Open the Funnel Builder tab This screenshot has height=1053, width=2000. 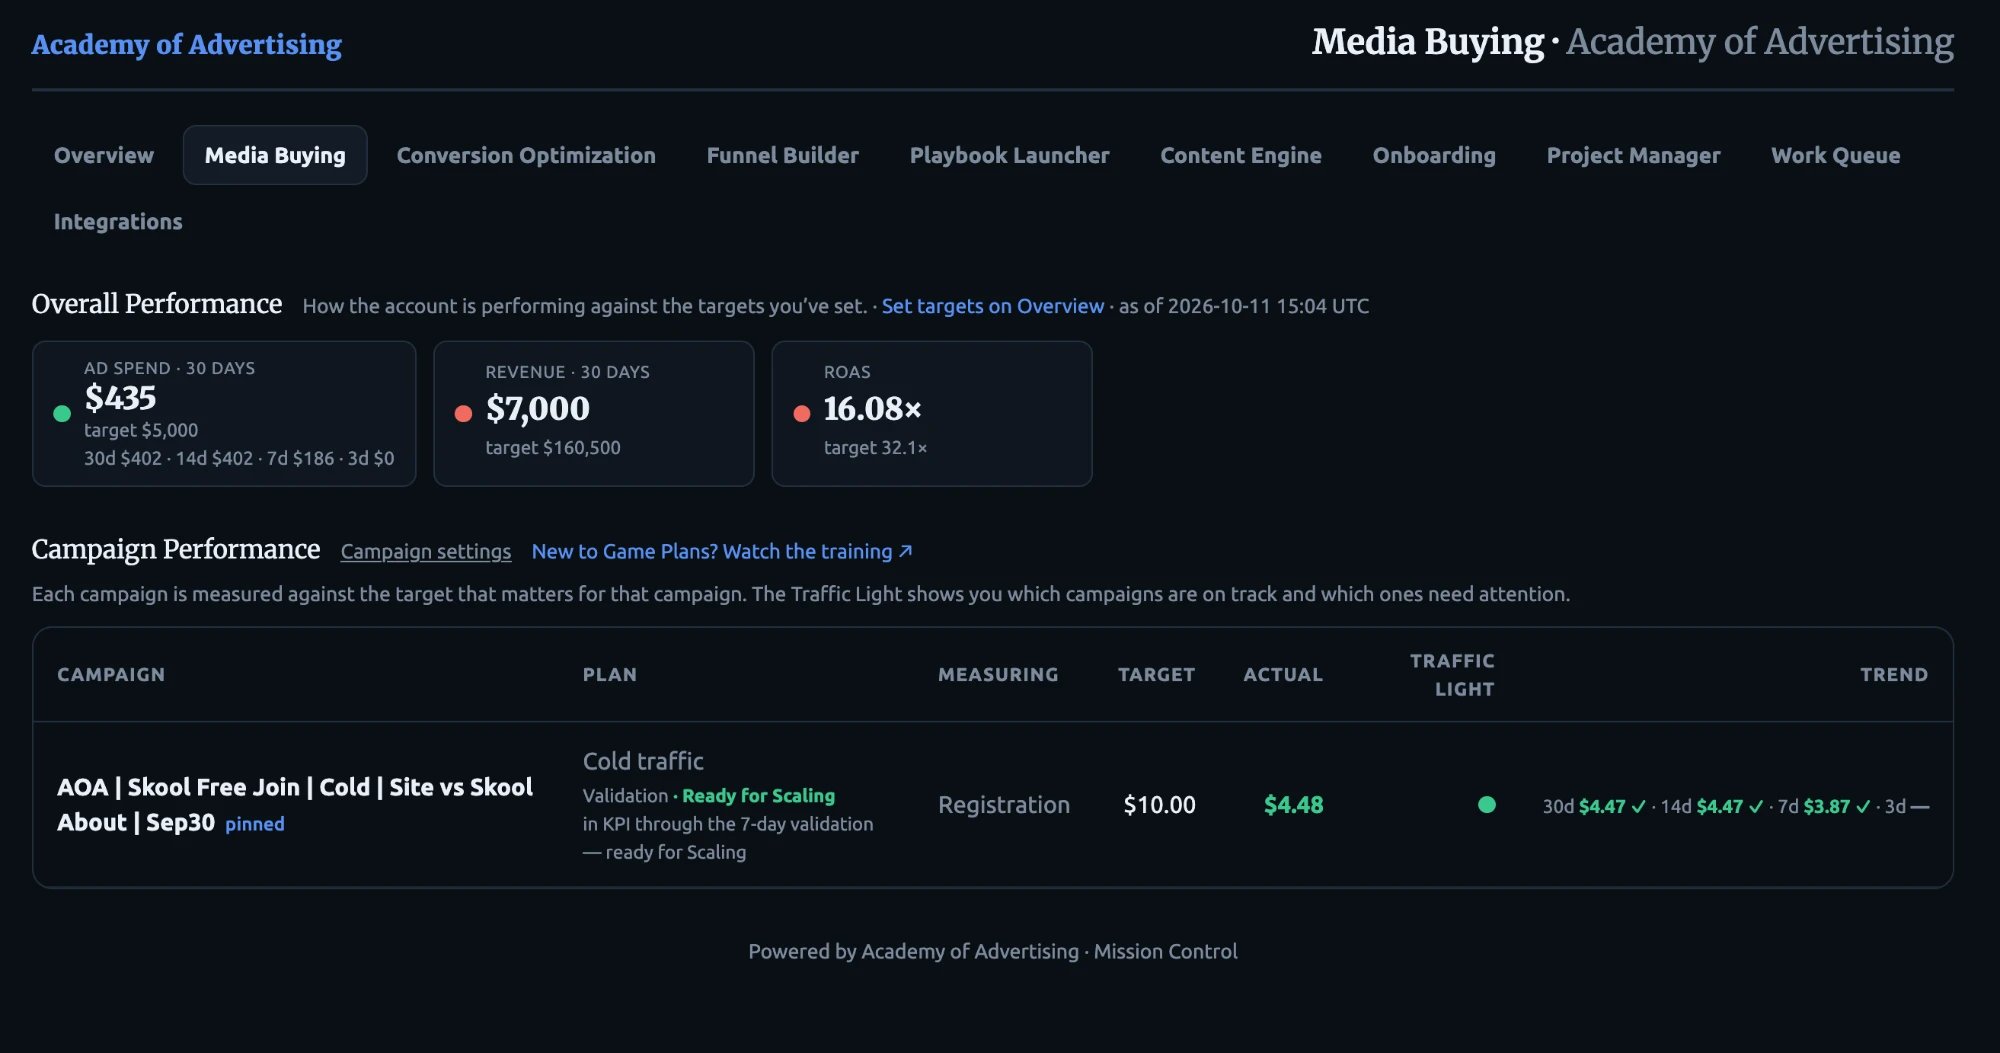[x=783, y=155]
